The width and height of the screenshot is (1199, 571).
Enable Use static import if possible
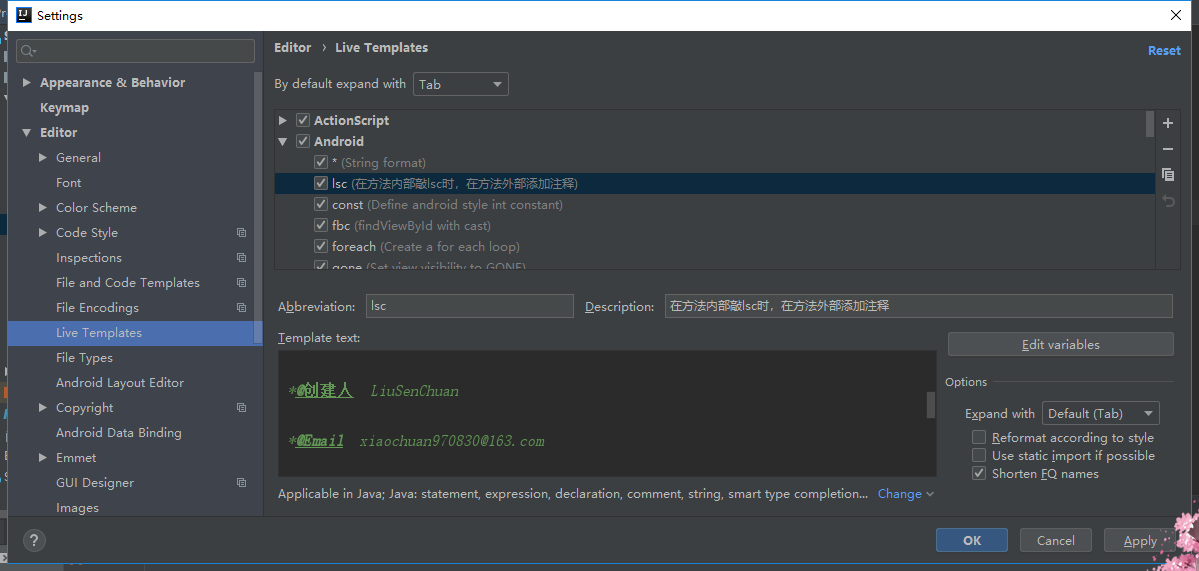979,456
